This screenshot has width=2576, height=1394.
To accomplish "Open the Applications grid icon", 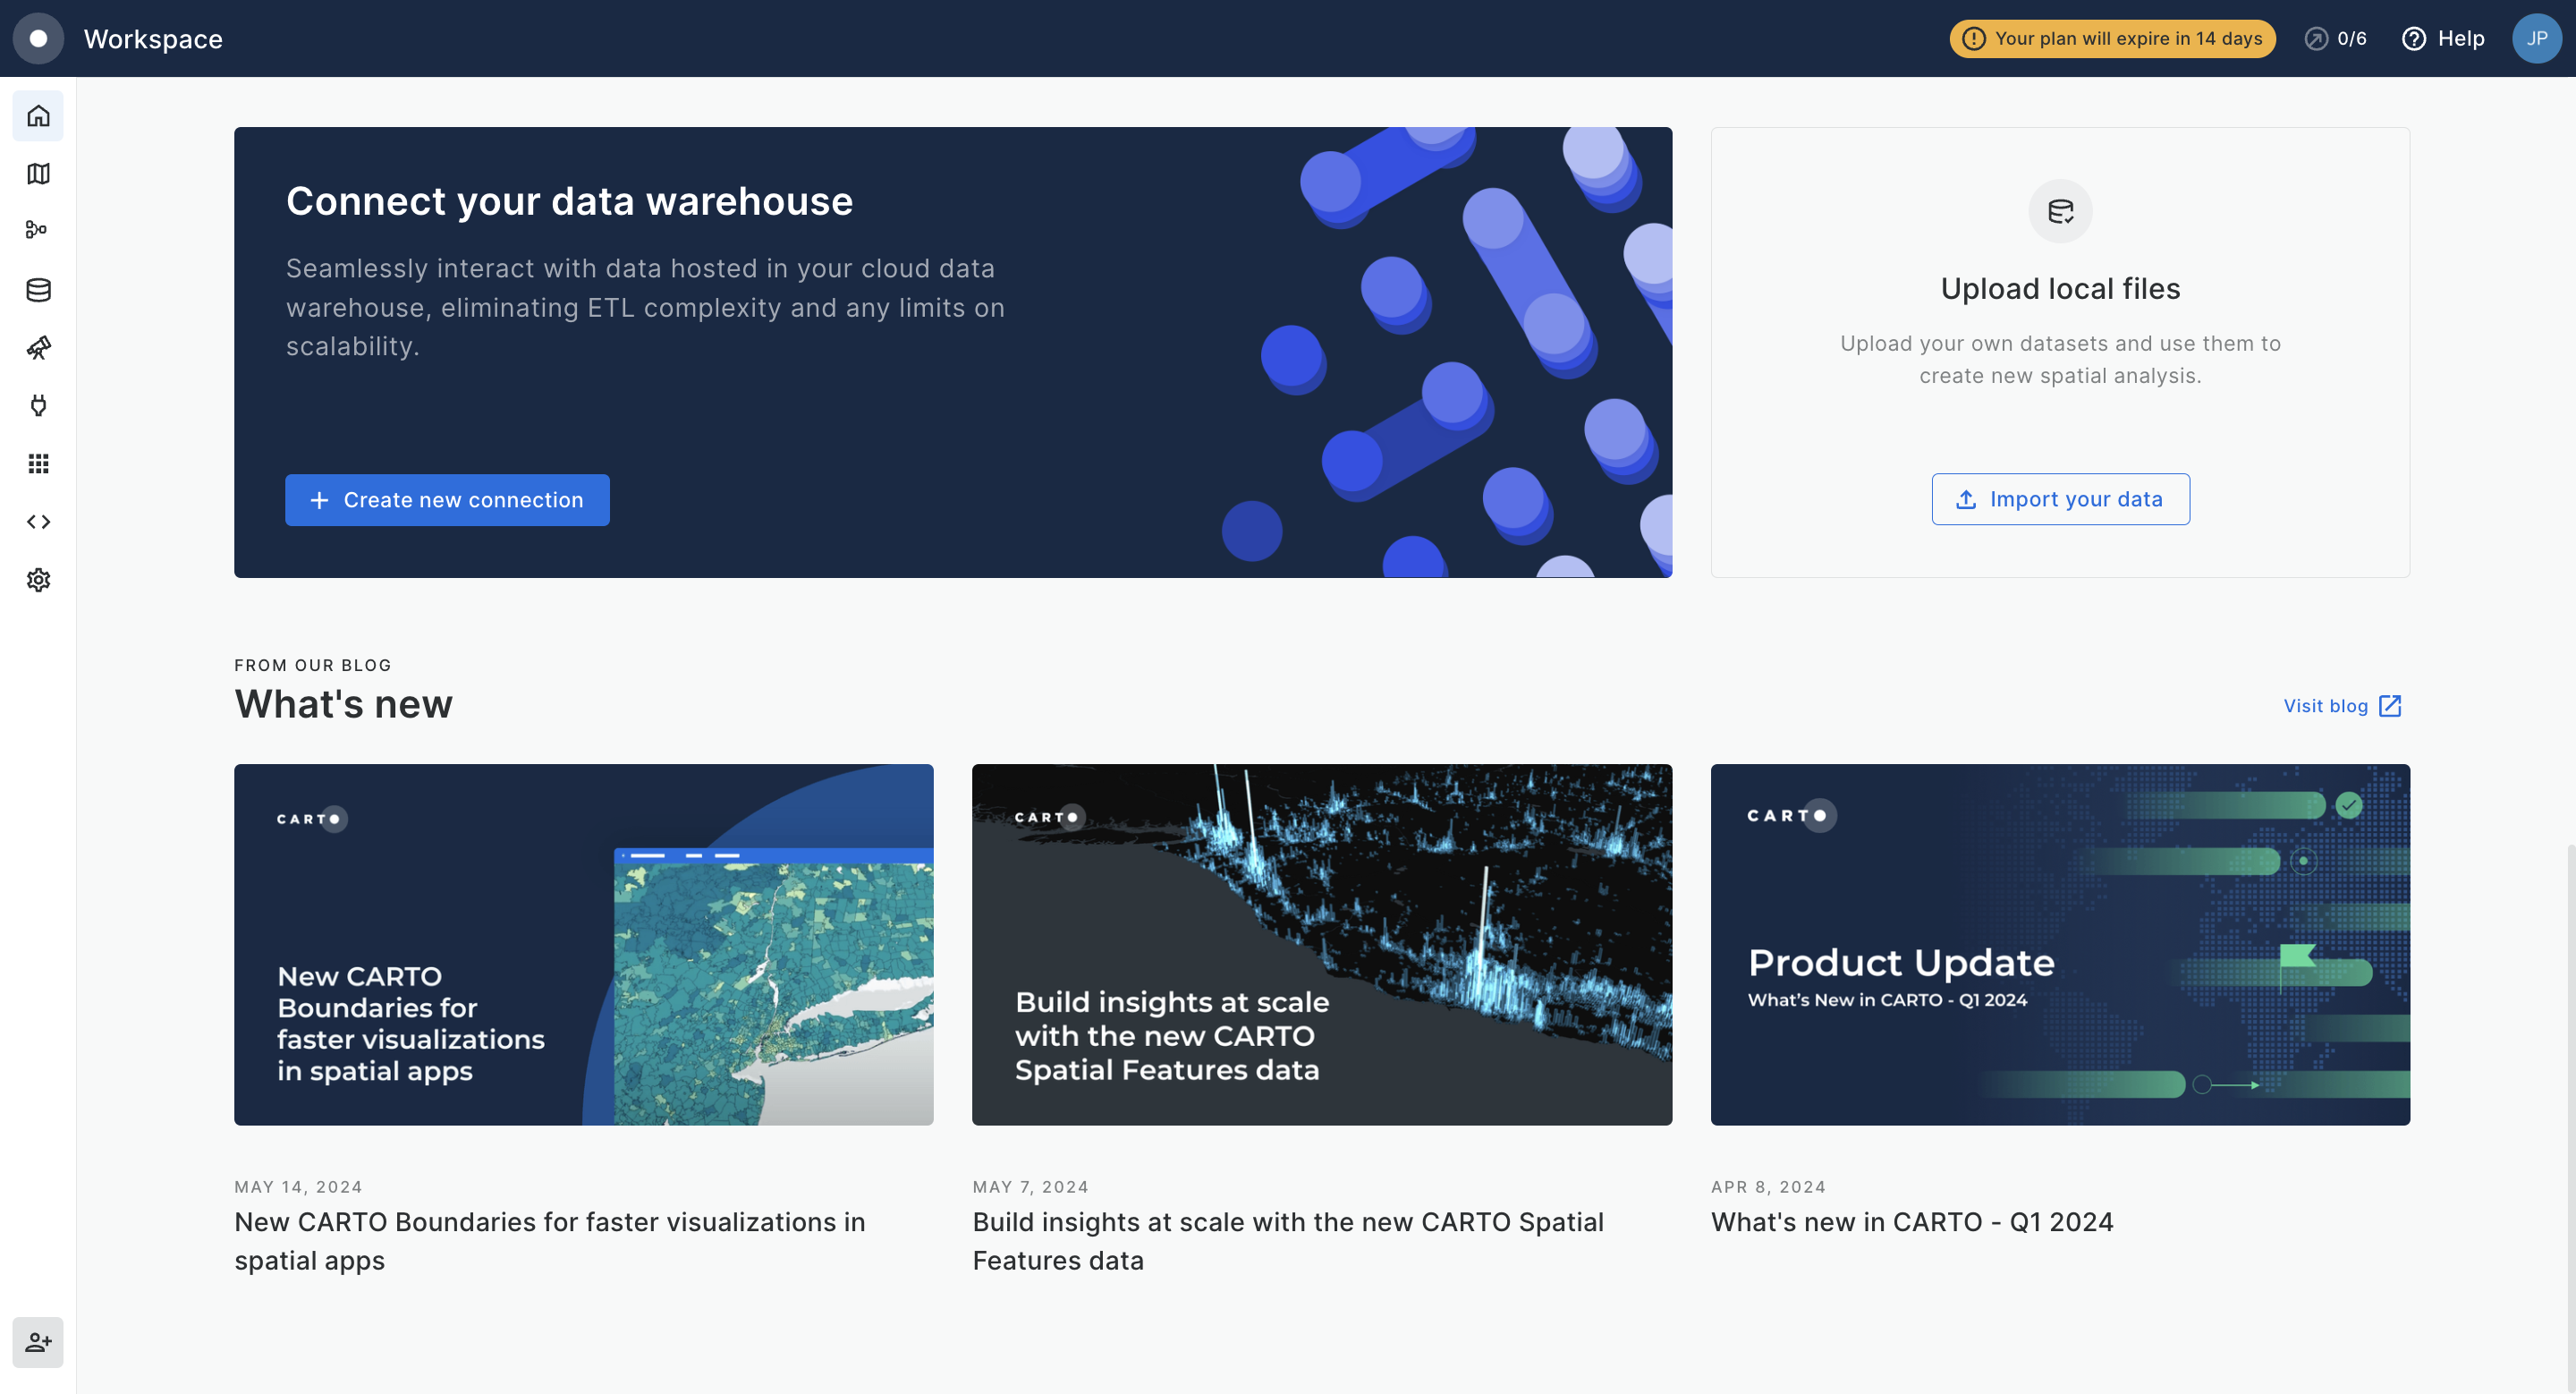I will tap(38, 463).
